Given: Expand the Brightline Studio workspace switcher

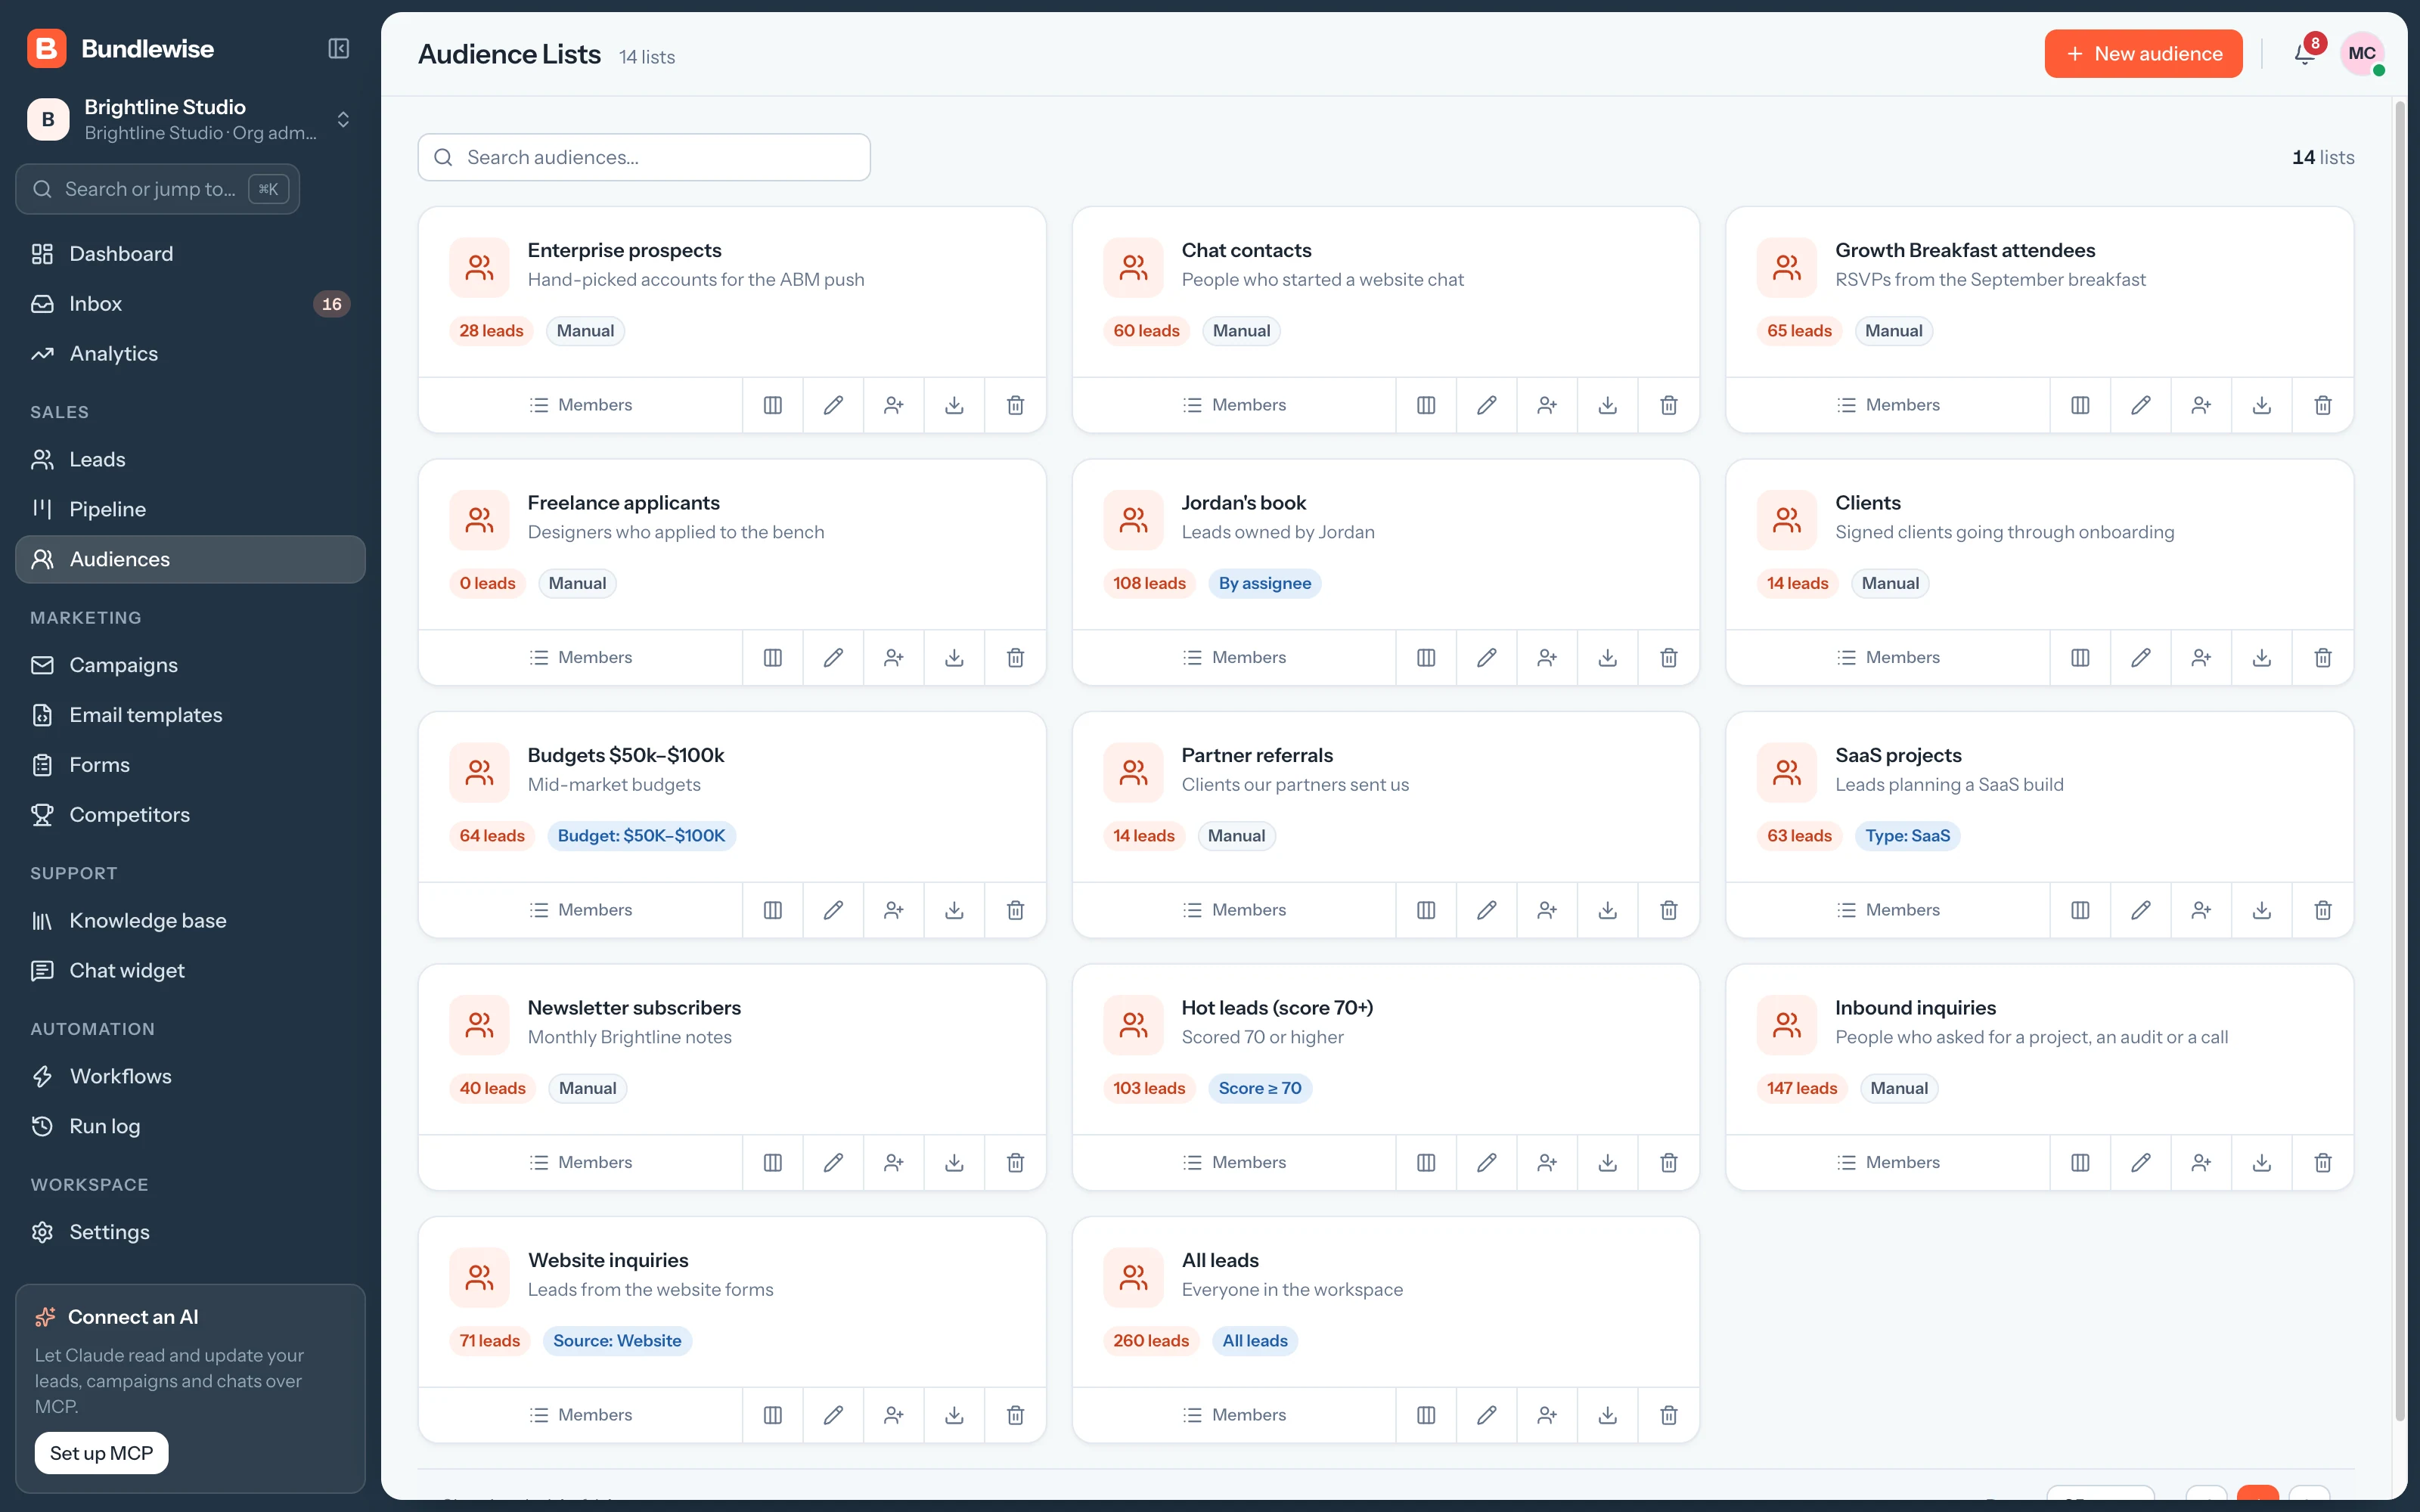Looking at the screenshot, I should coord(190,120).
